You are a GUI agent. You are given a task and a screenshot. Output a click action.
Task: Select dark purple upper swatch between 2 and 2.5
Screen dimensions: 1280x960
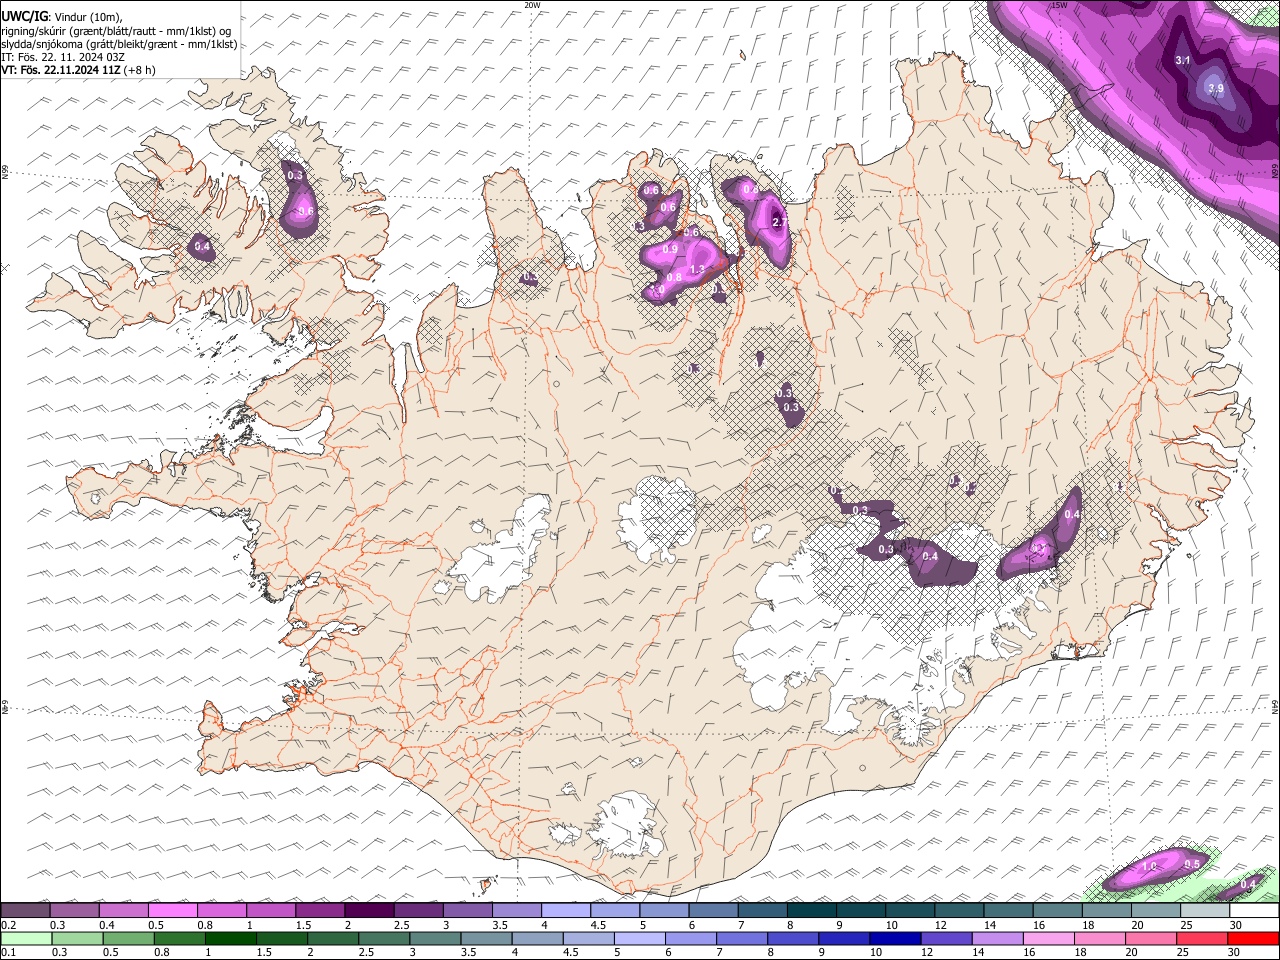pos(368,911)
